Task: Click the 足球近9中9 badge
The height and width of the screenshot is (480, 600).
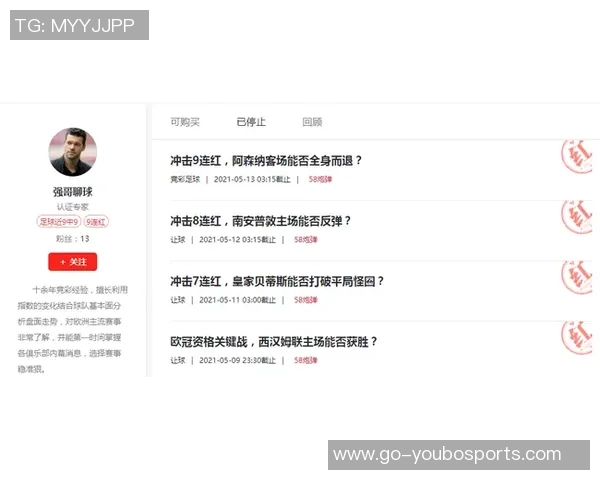Action: (x=59, y=222)
